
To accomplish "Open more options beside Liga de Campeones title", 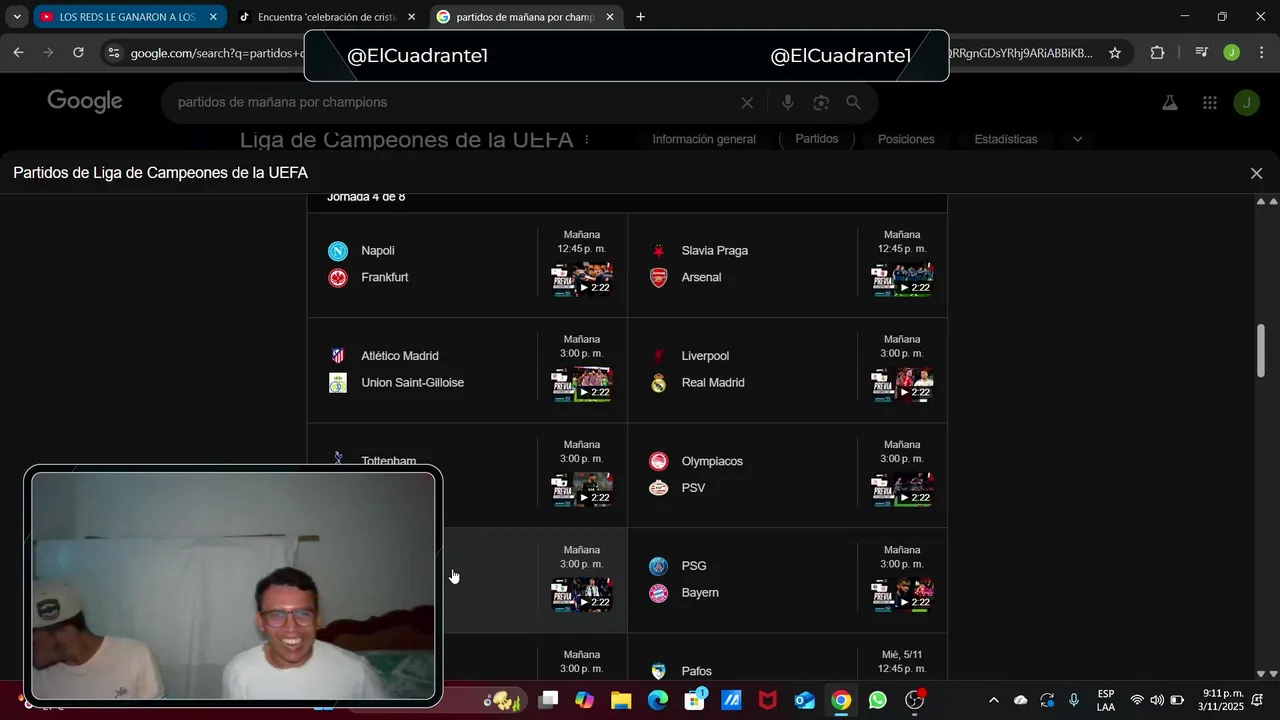I will pos(587,139).
